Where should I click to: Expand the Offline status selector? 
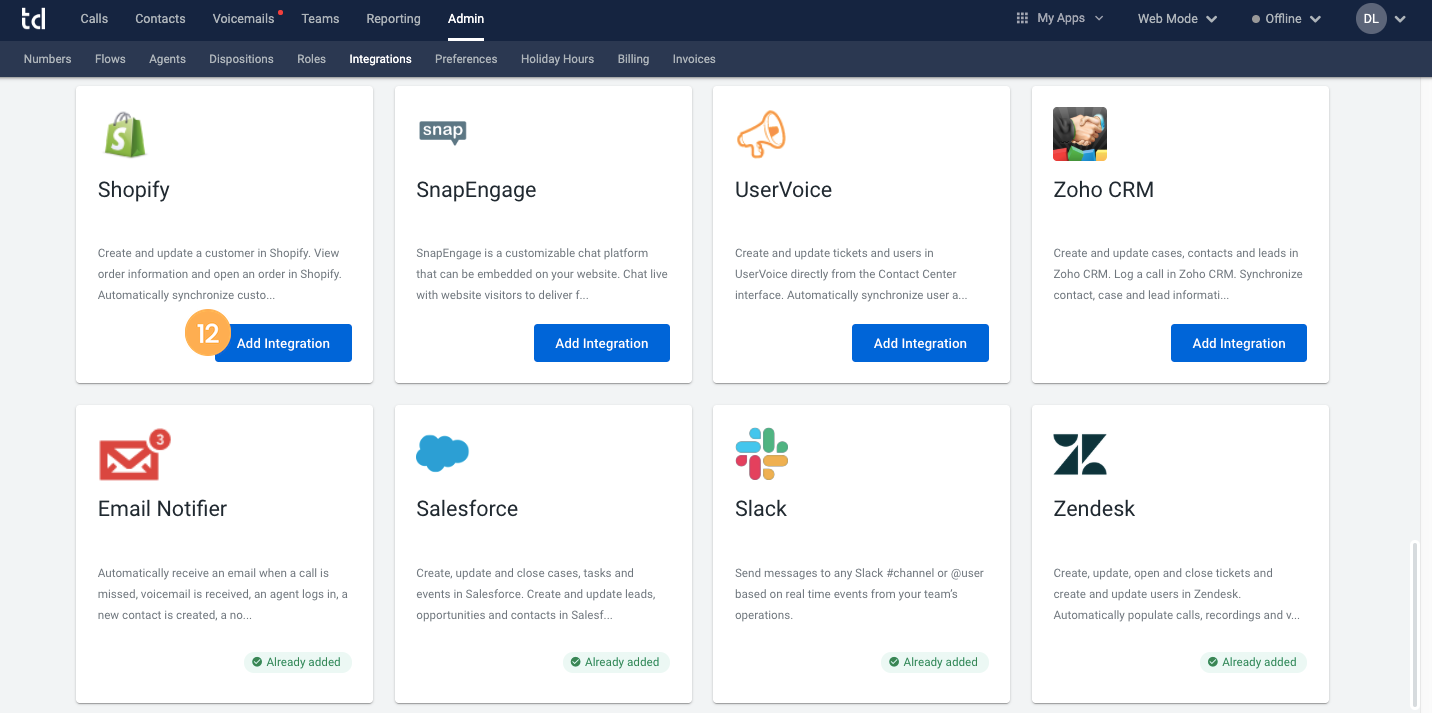pyautogui.click(x=1285, y=18)
